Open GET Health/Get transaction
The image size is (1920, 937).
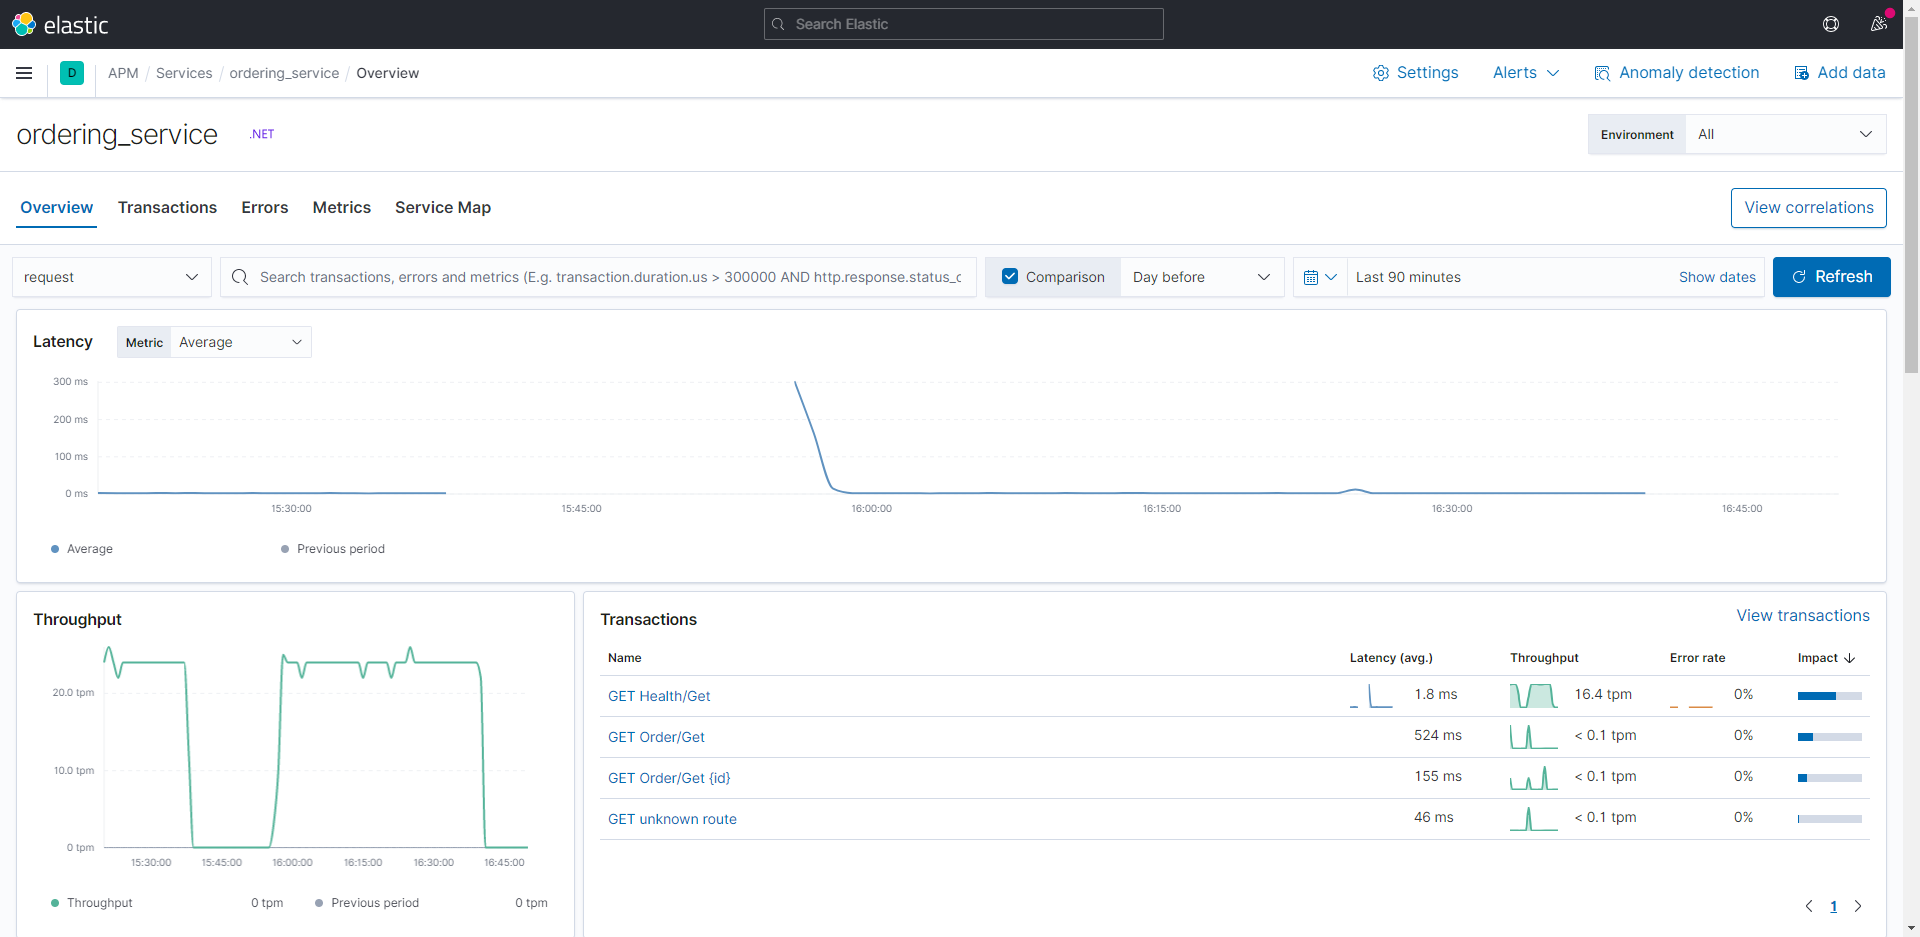click(x=659, y=696)
